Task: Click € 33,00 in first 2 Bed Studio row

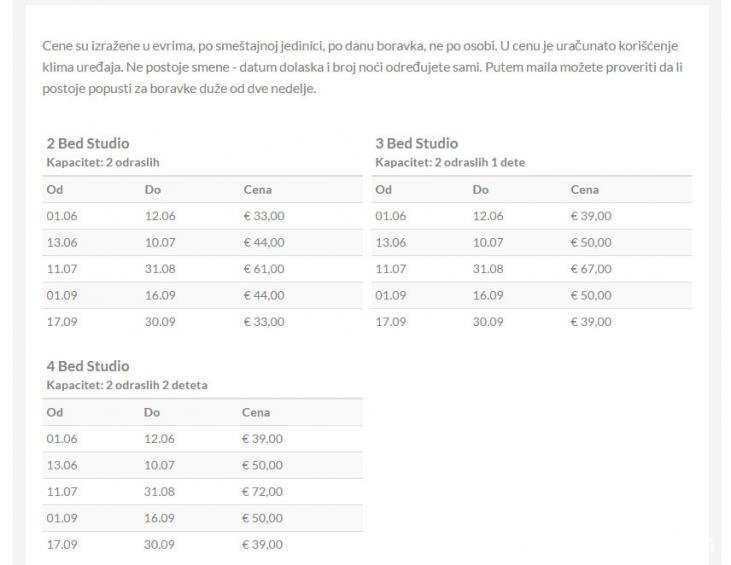Action: click(x=264, y=216)
